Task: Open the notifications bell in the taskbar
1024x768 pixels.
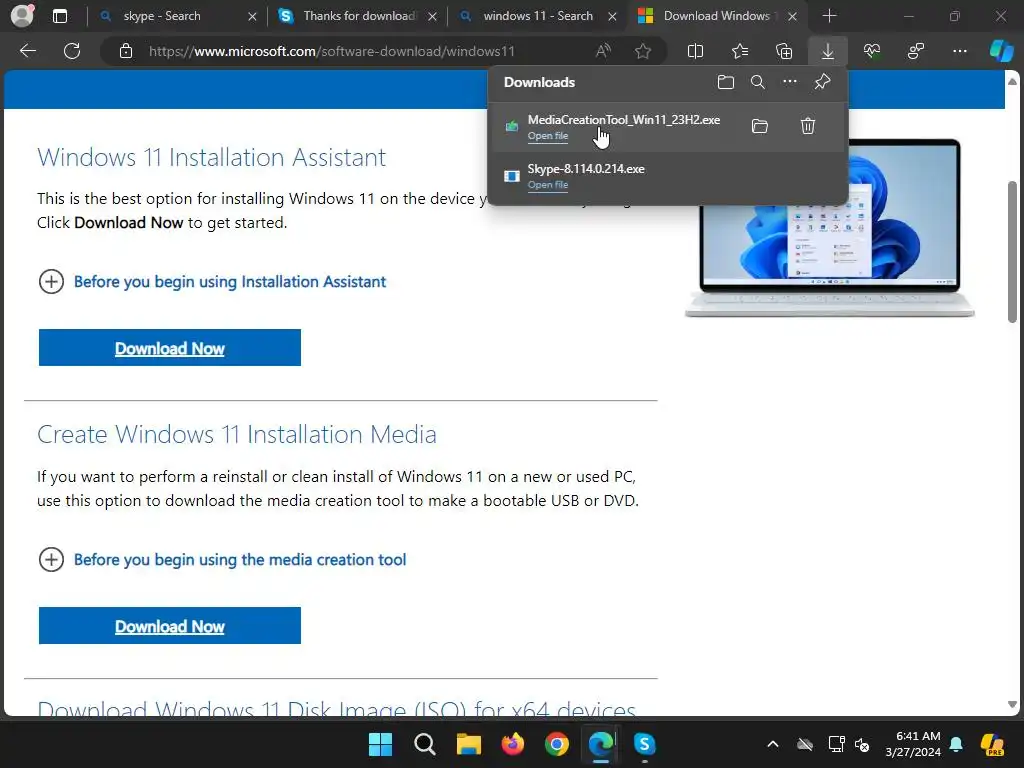Action: (956, 744)
